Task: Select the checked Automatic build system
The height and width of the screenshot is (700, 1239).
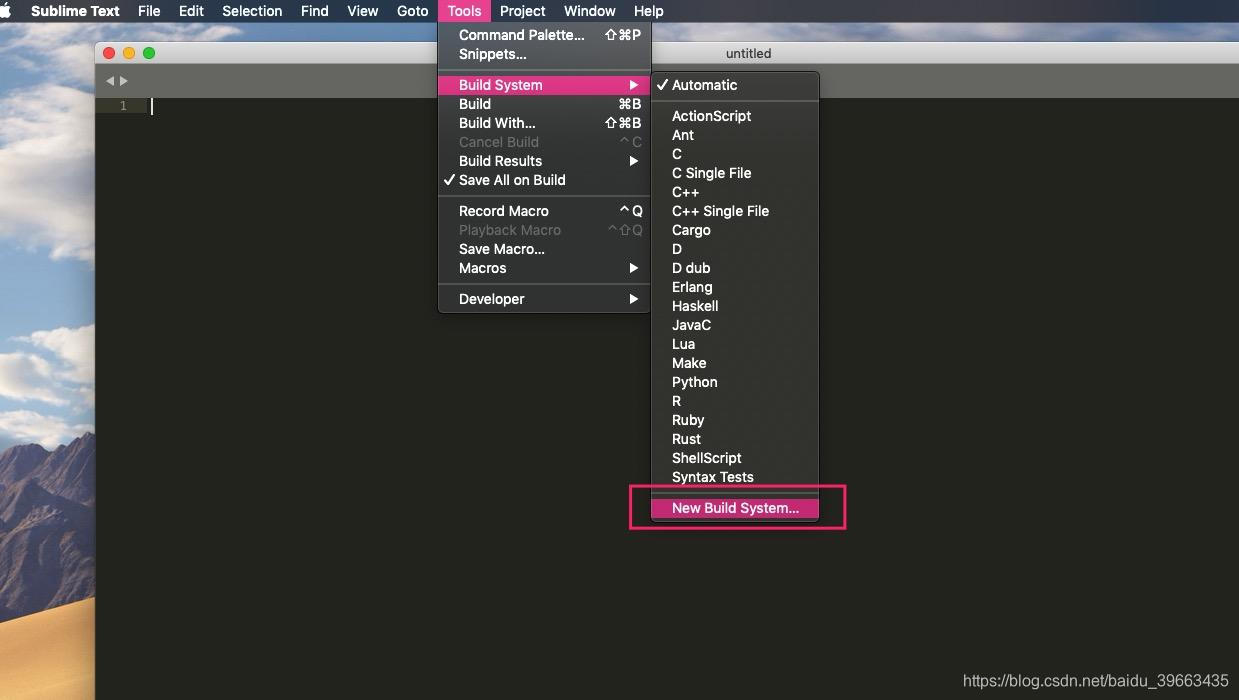Action: click(735, 85)
